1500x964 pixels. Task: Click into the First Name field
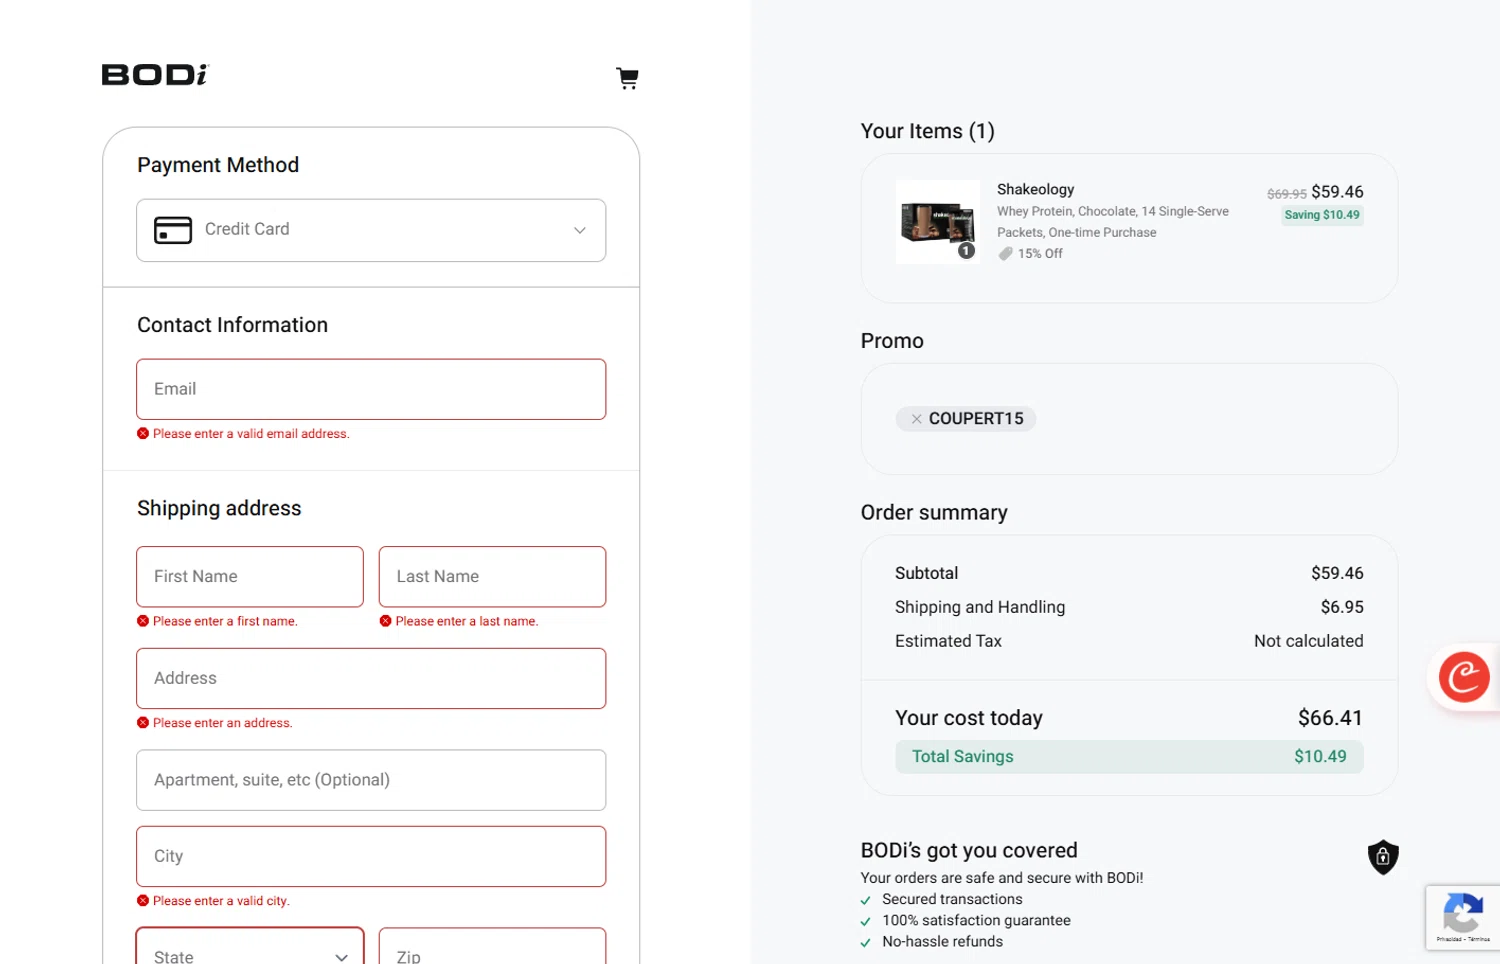250,576
